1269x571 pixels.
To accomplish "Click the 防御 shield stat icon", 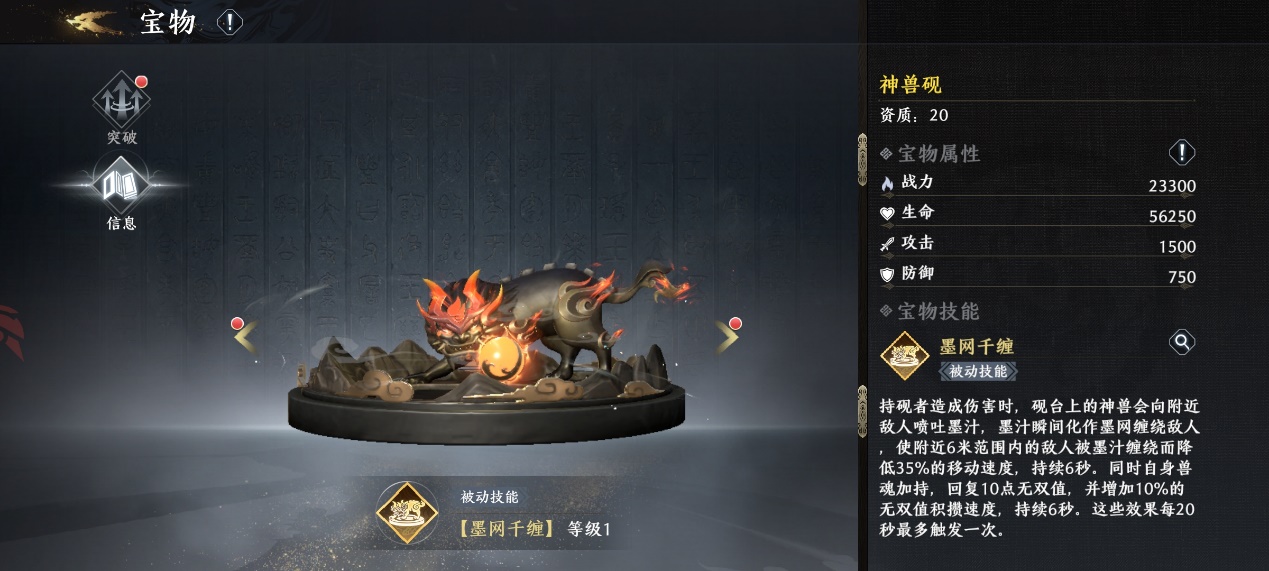I will click(886, 273).
